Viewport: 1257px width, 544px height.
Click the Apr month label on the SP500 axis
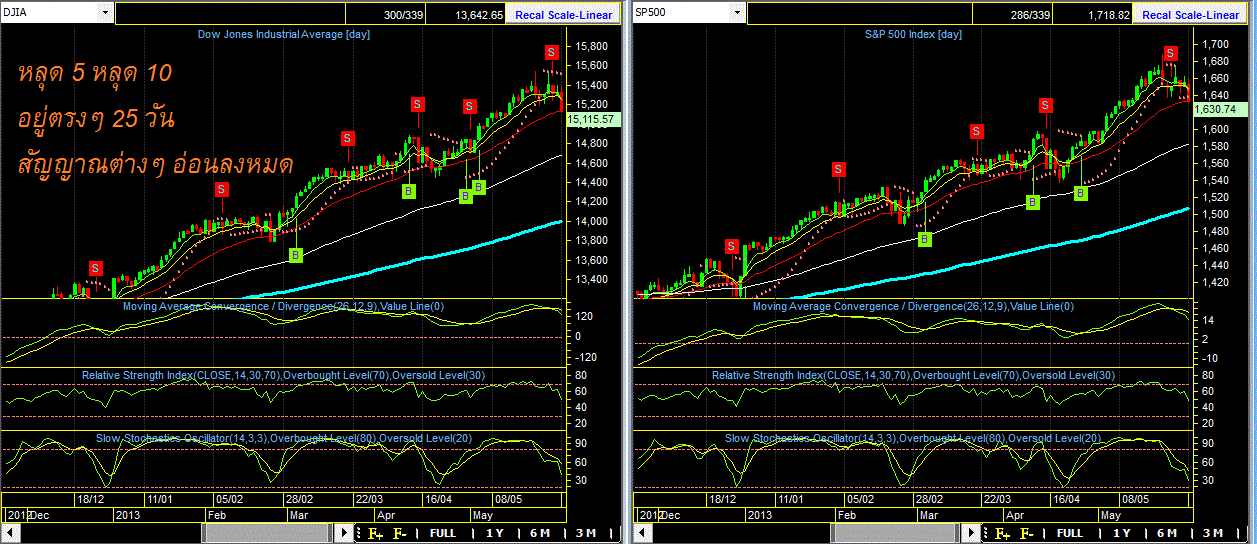[x=1016, y=515]
